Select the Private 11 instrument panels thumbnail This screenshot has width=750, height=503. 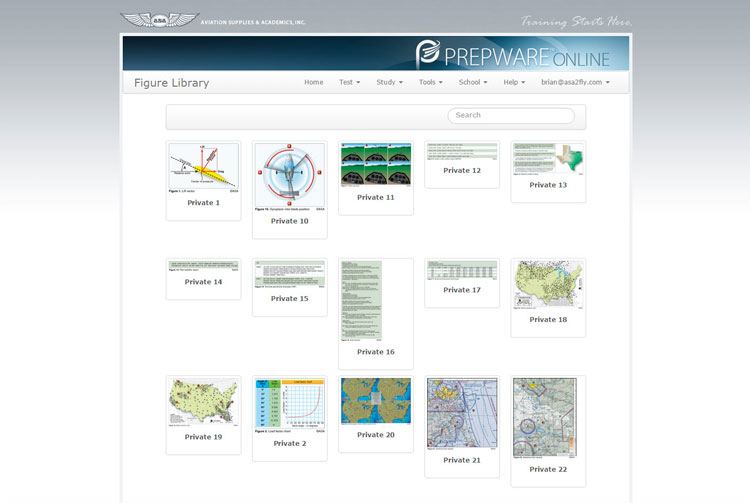pyautogui.click(x=375, y=164)
